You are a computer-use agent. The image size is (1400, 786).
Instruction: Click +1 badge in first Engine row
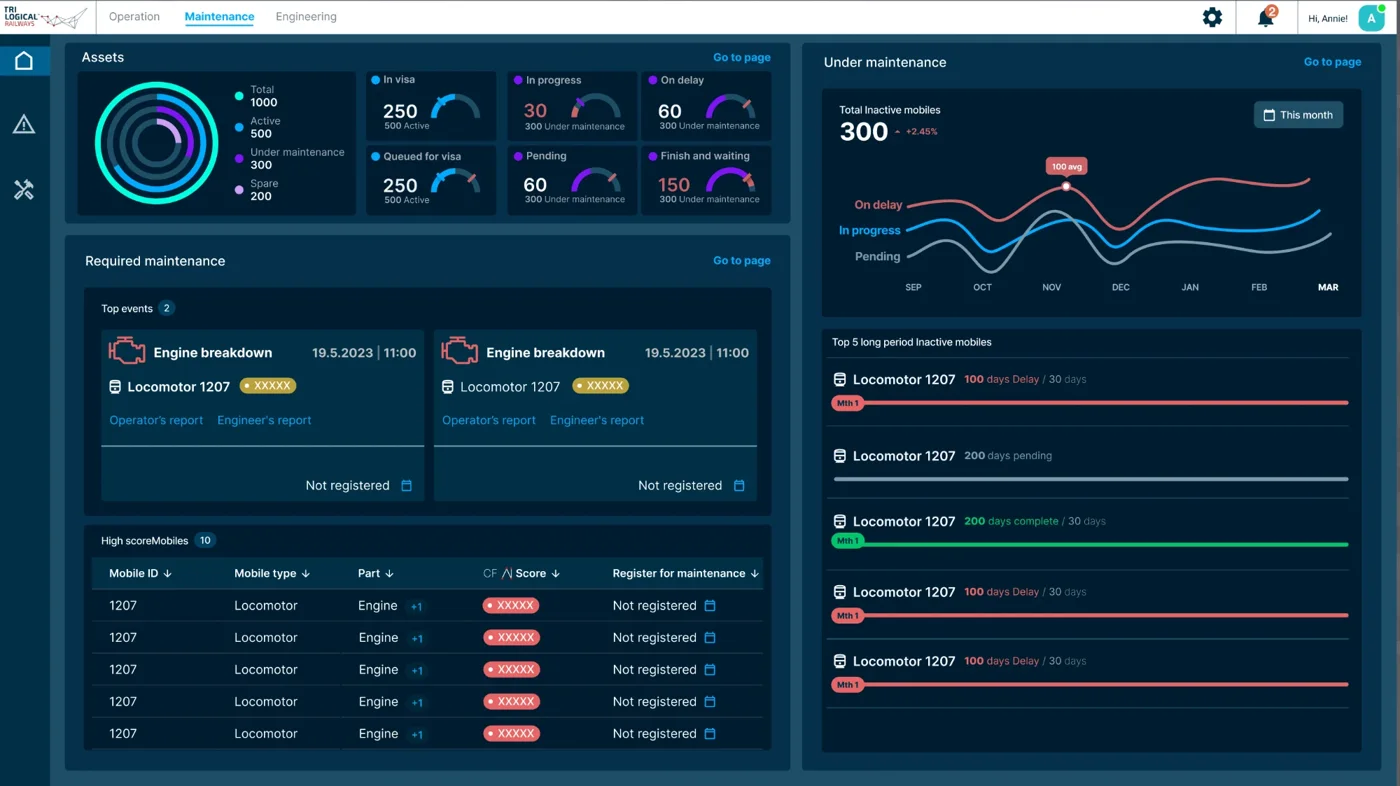[417, 607]
